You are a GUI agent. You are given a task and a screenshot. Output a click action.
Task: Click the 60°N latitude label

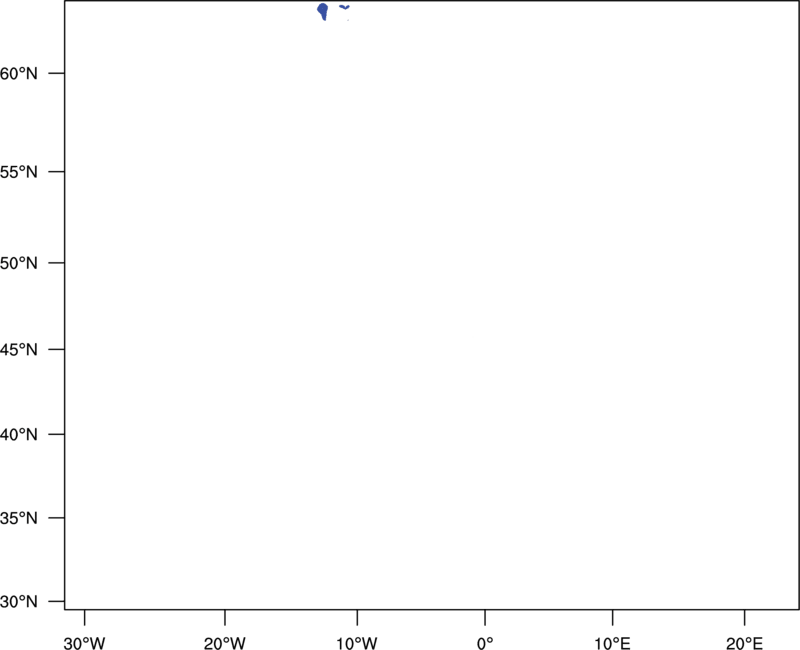click(x=18, y=74)
